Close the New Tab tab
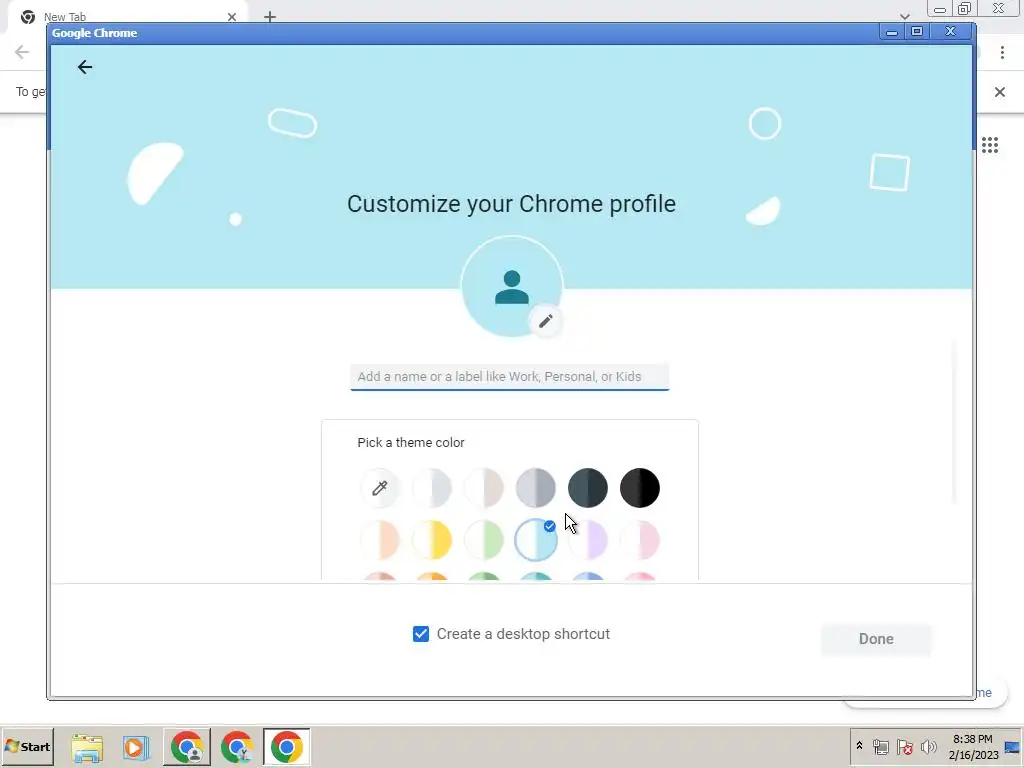This screenshot has height=768, width=1024. (x=232, y=17)
